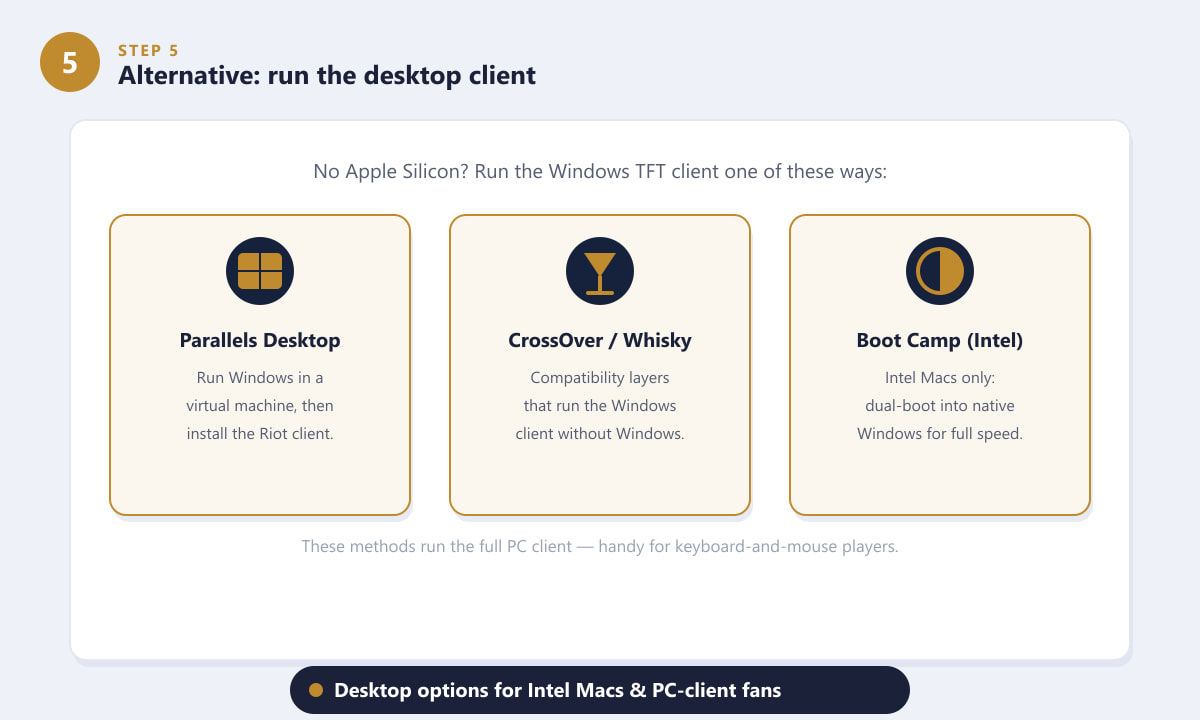Click the text 'virtual machine, then'
The width and height of the screenshot is (1200, 720).
point(260,406)
